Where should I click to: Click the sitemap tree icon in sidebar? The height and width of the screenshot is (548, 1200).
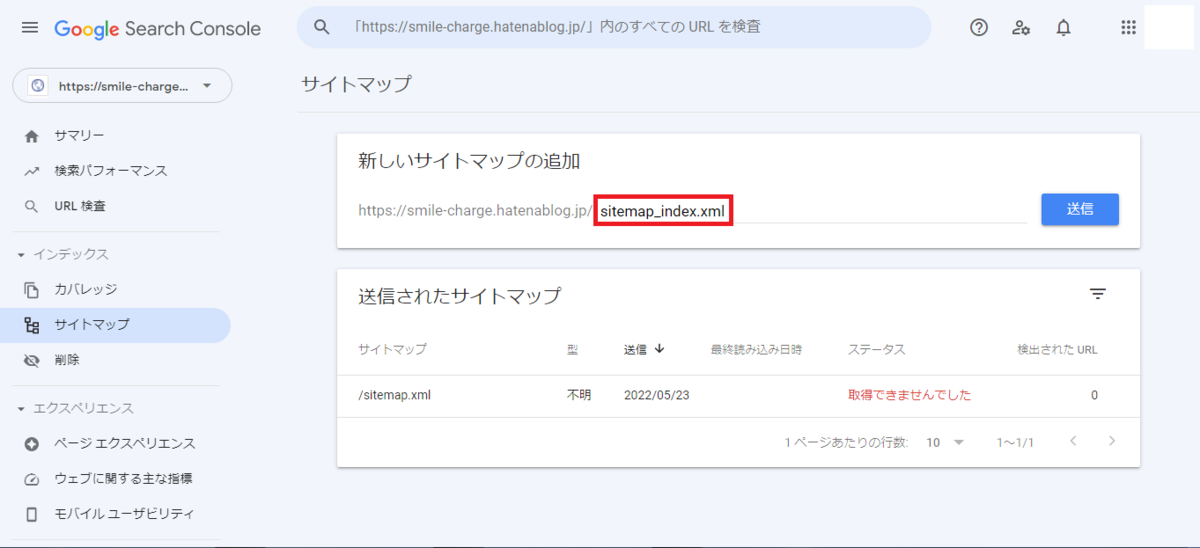tap(32, 325)
